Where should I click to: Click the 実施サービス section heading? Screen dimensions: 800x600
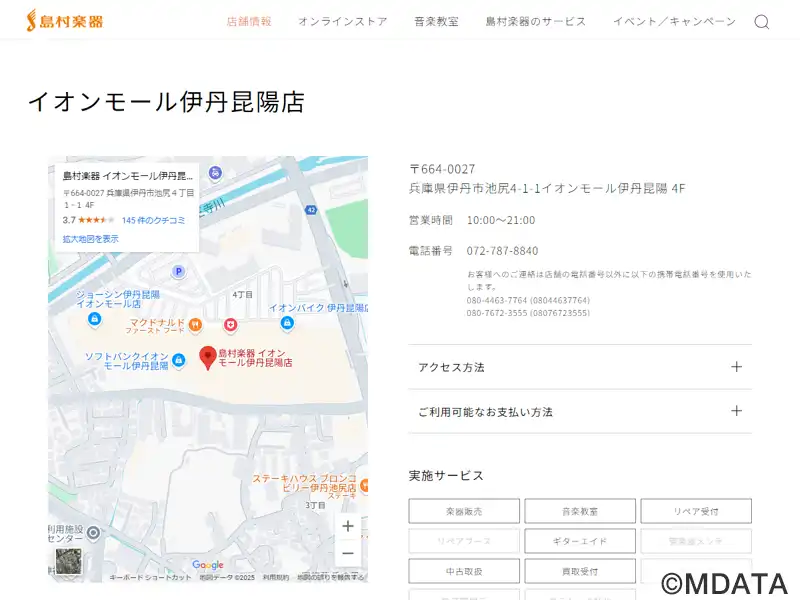click(x=446, y=476)
